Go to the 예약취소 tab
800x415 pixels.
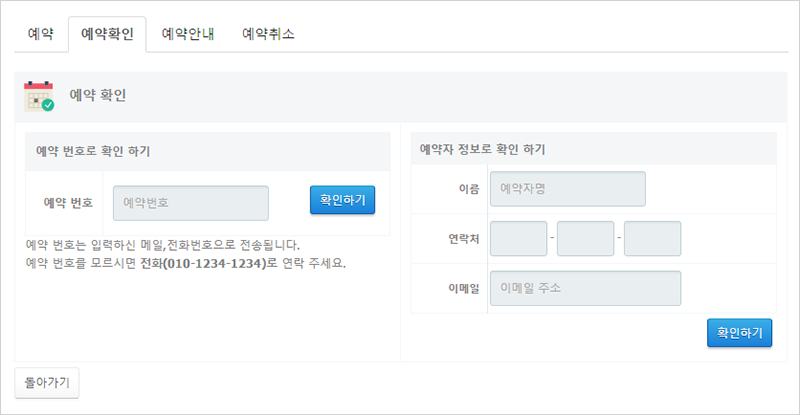268,34
